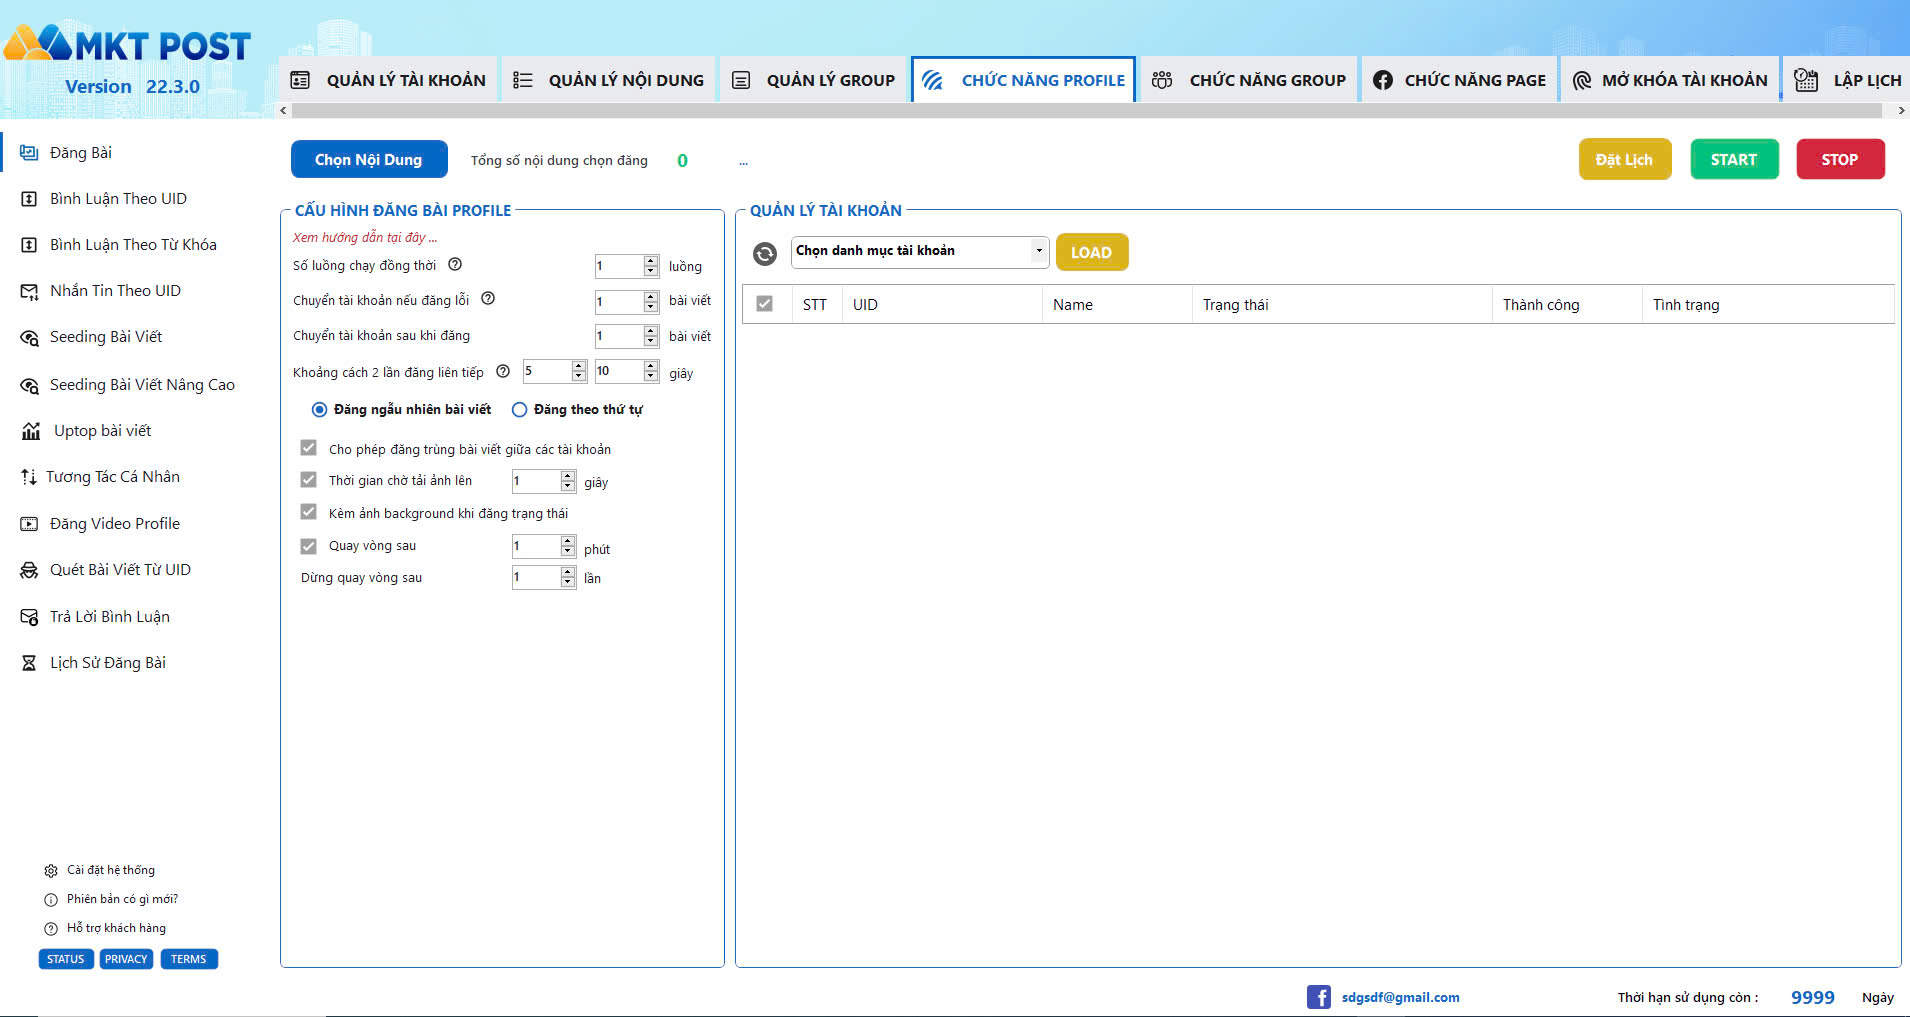This screenshot has width=1910, height=1017.
Task: Click the tab bar horizontal scrollbar
Action: (1088, 111)
